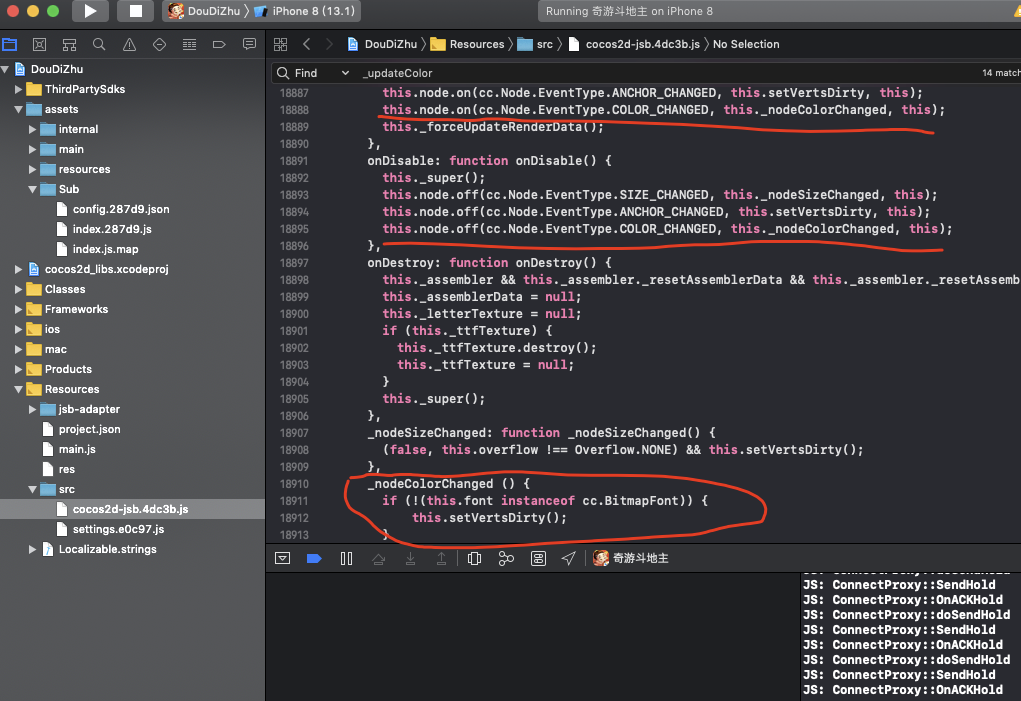Toggle breakpoints activation
Screen dimensions: 1021x701
tap(314, 558)
